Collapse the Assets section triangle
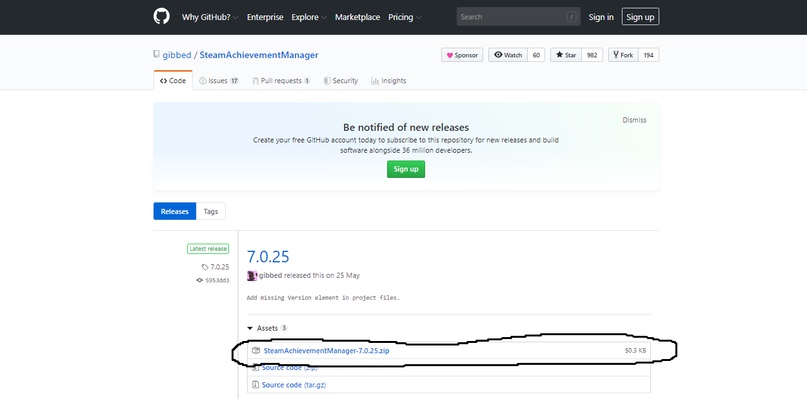 [250, 328]
